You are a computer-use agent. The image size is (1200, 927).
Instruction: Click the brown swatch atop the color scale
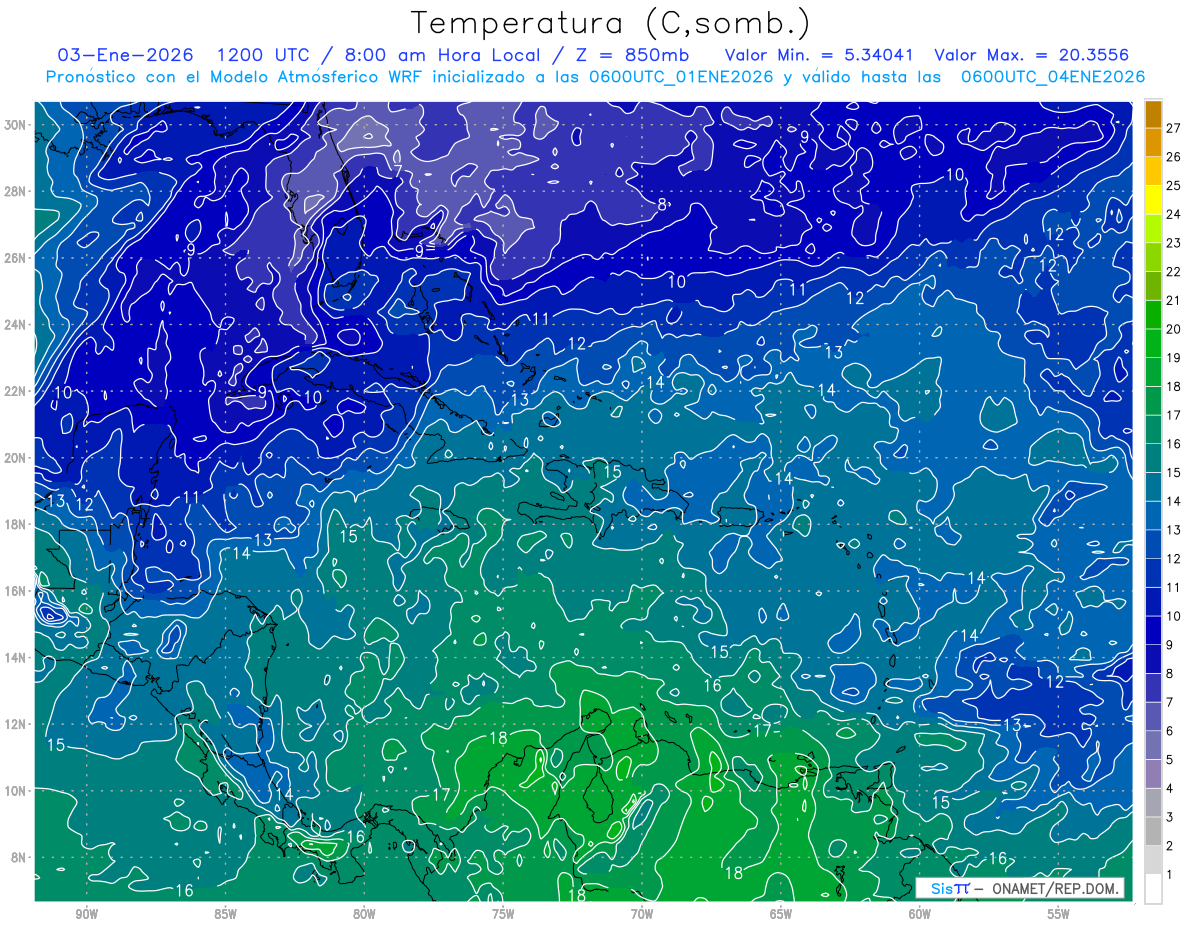click(1153, 114)
